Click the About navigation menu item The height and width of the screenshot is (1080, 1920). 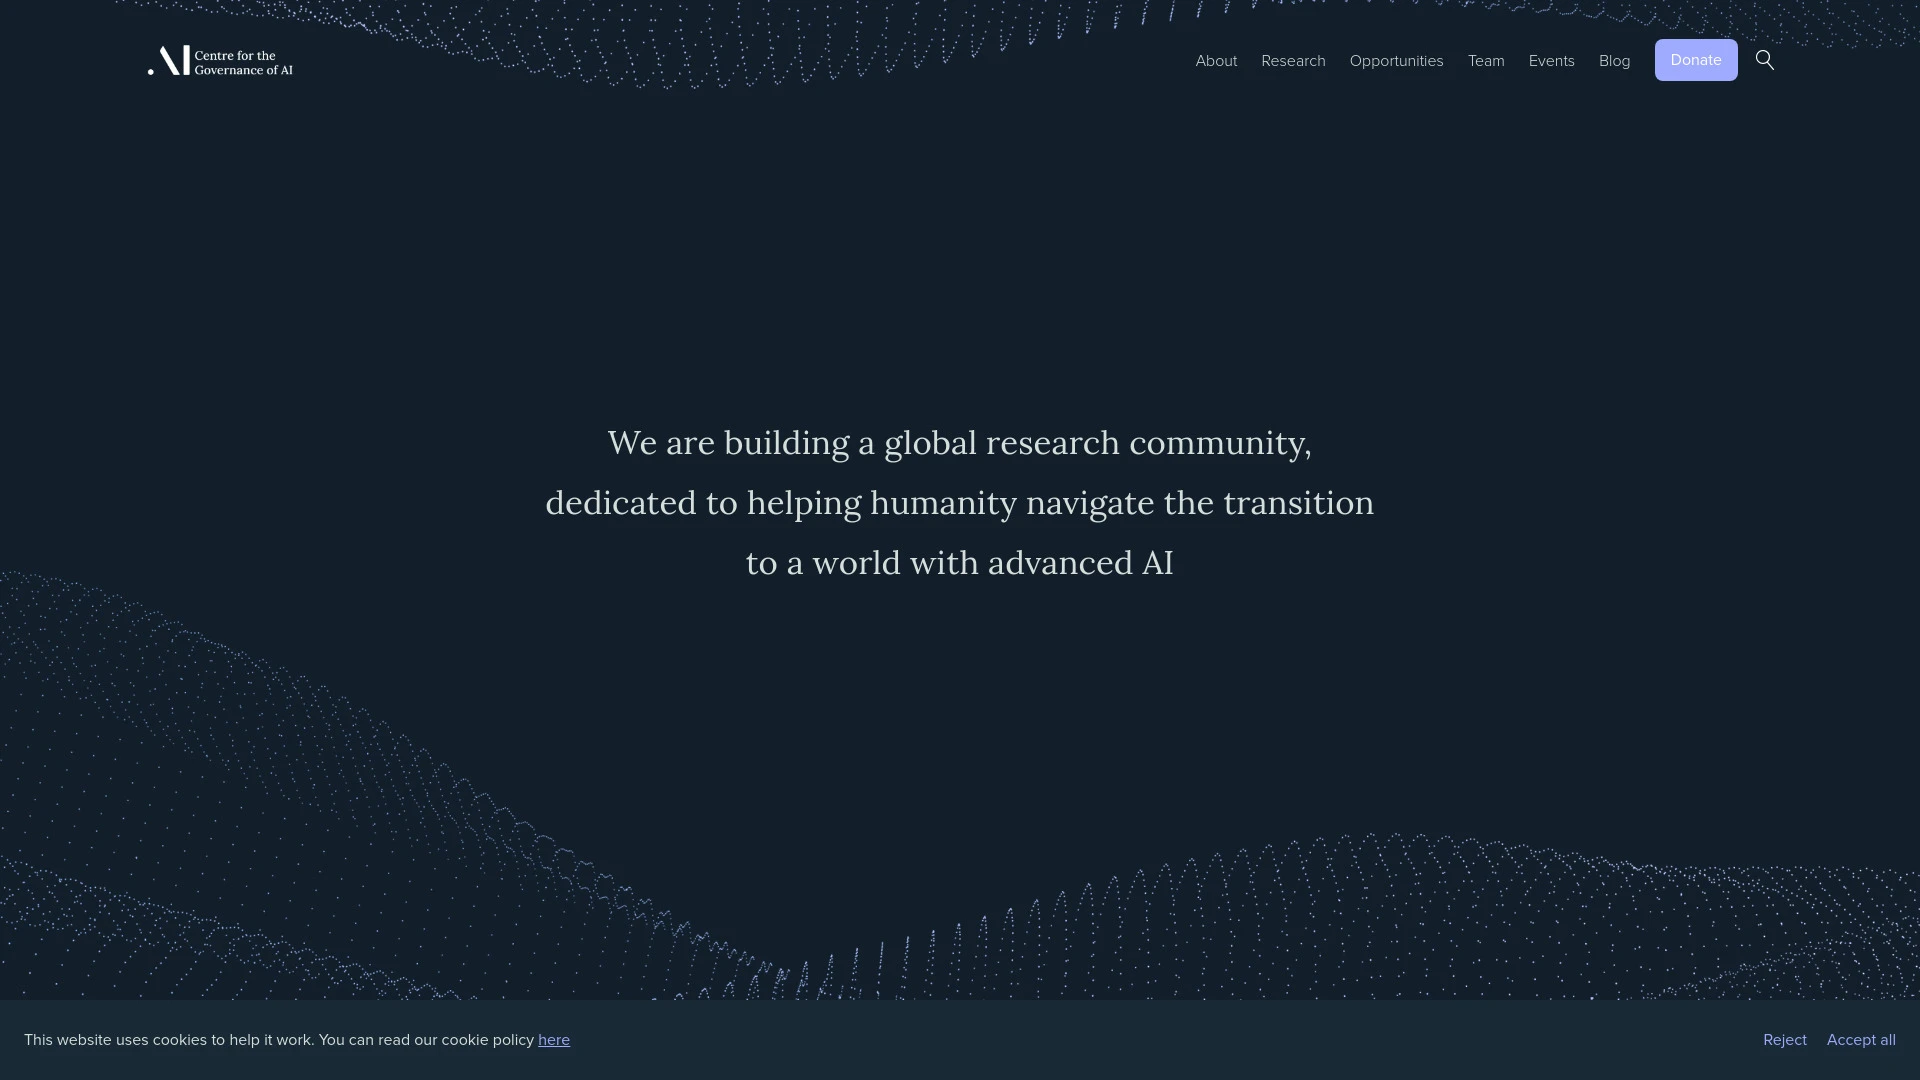[1216, 61]
